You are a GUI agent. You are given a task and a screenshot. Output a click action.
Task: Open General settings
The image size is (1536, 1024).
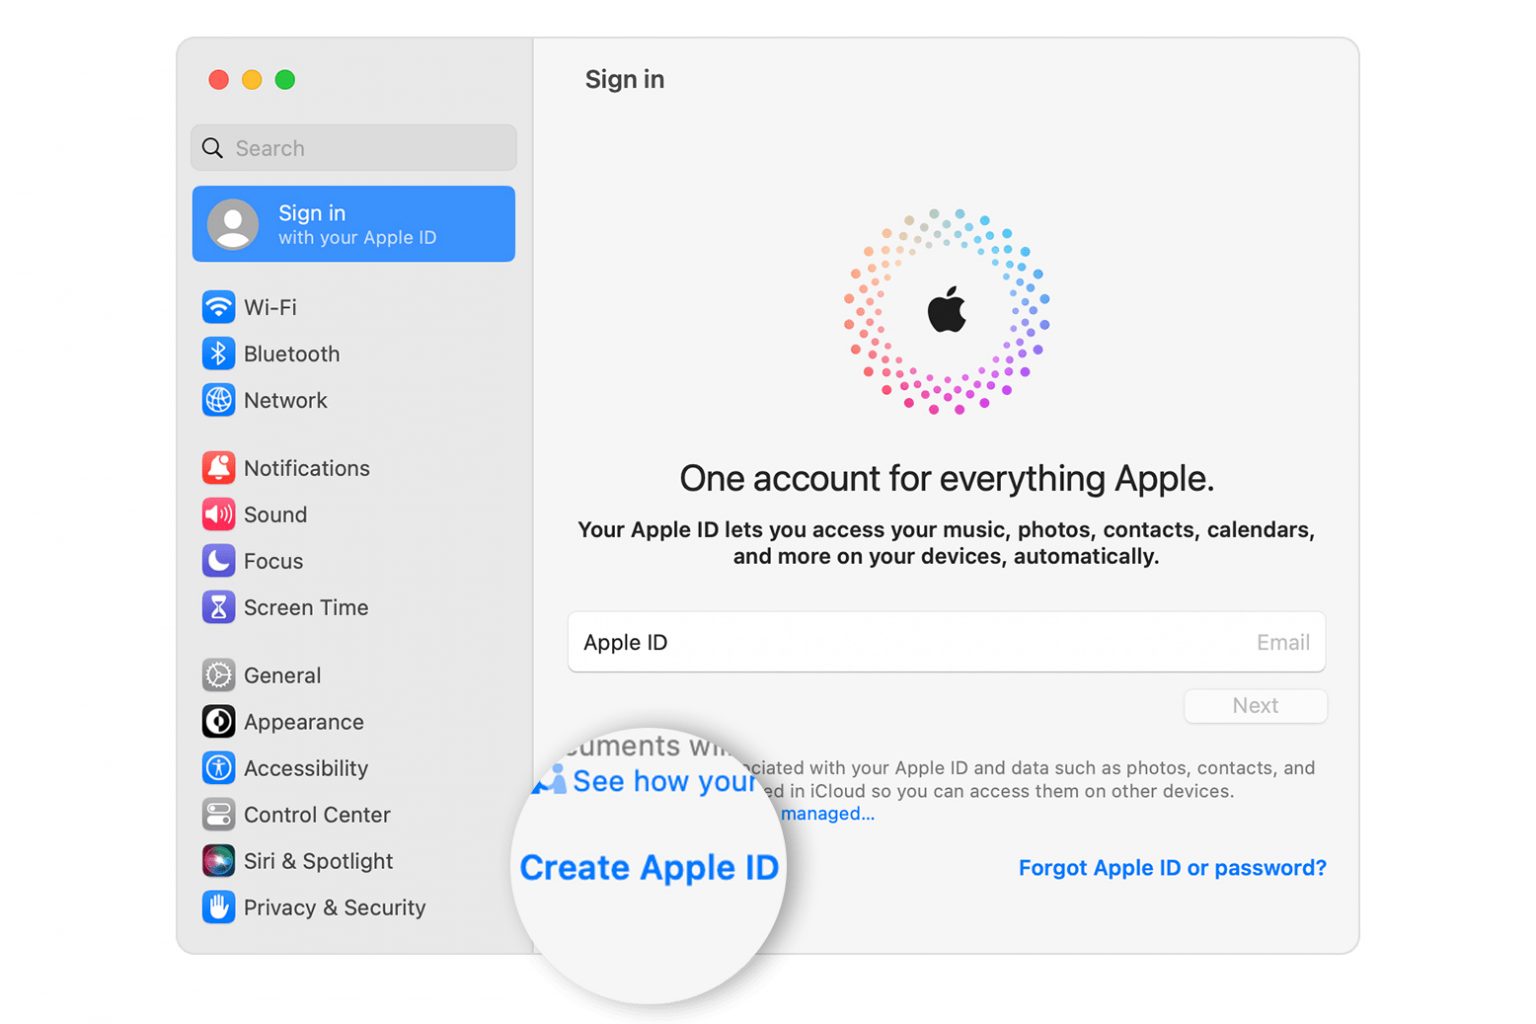coord(282,675)
